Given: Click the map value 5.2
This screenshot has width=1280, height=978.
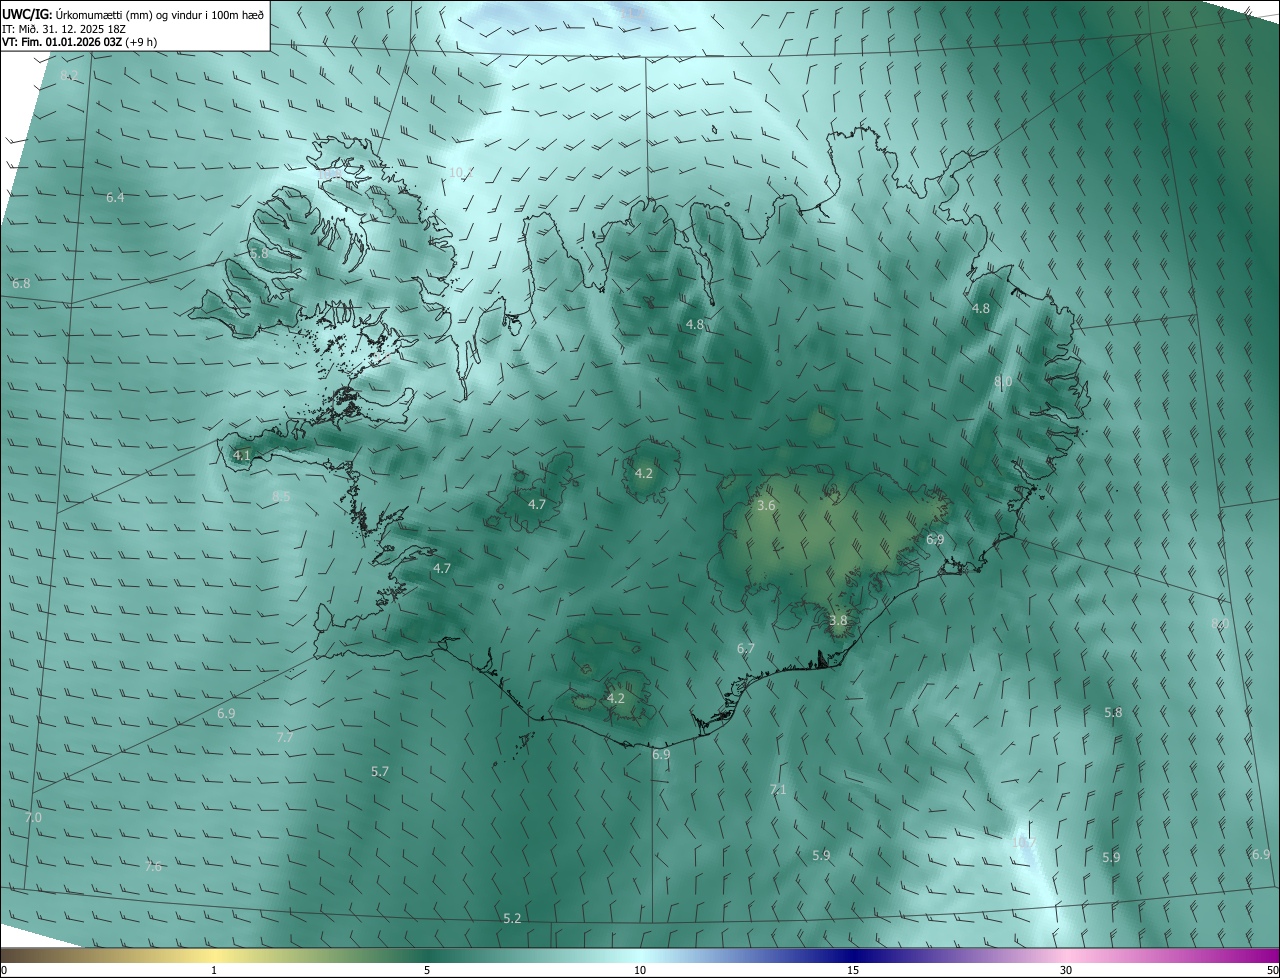Looking at the screenshot, I should 512,918.
